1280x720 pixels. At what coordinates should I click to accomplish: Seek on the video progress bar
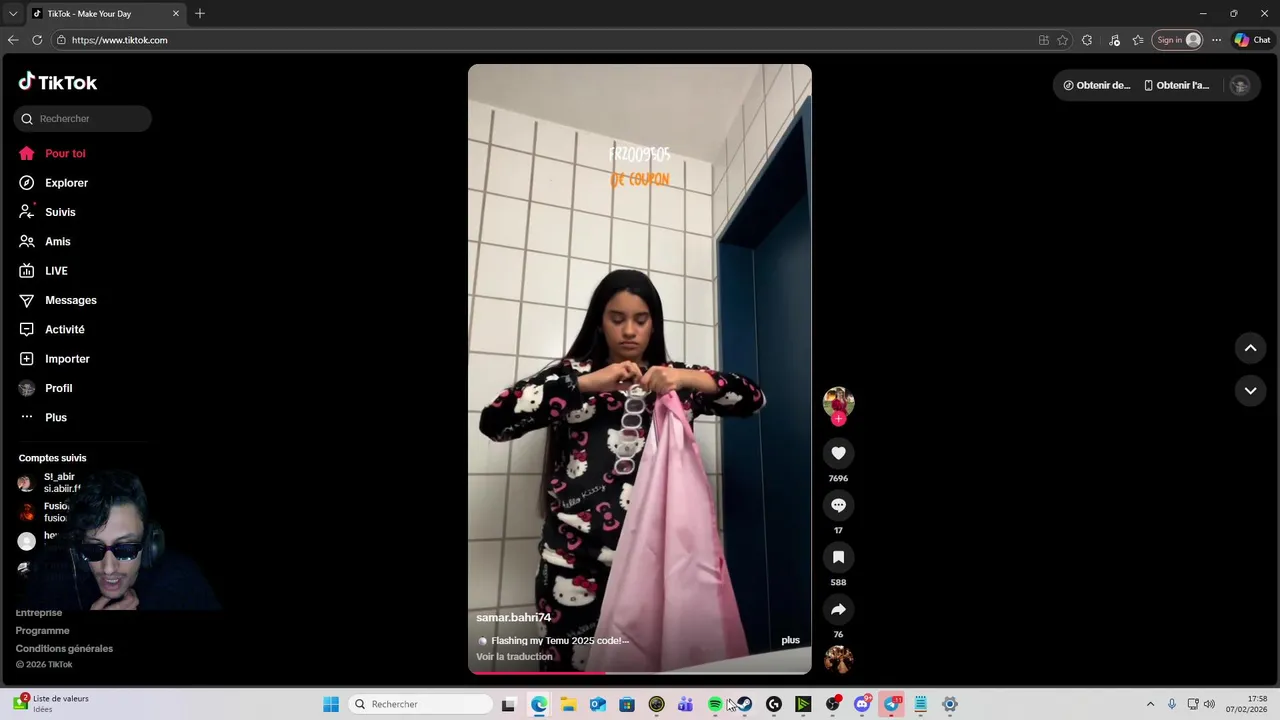point(640,672)
